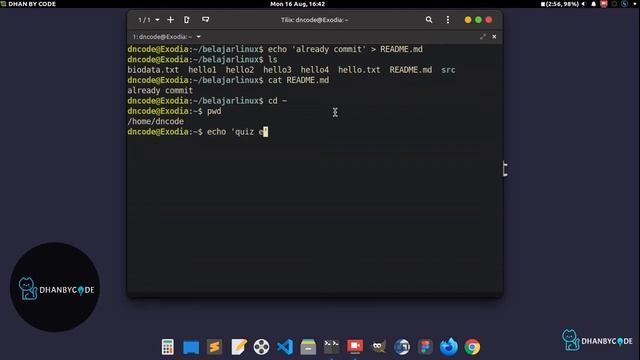Open the notes/text editor dock icon

click(x=238, y=347)
